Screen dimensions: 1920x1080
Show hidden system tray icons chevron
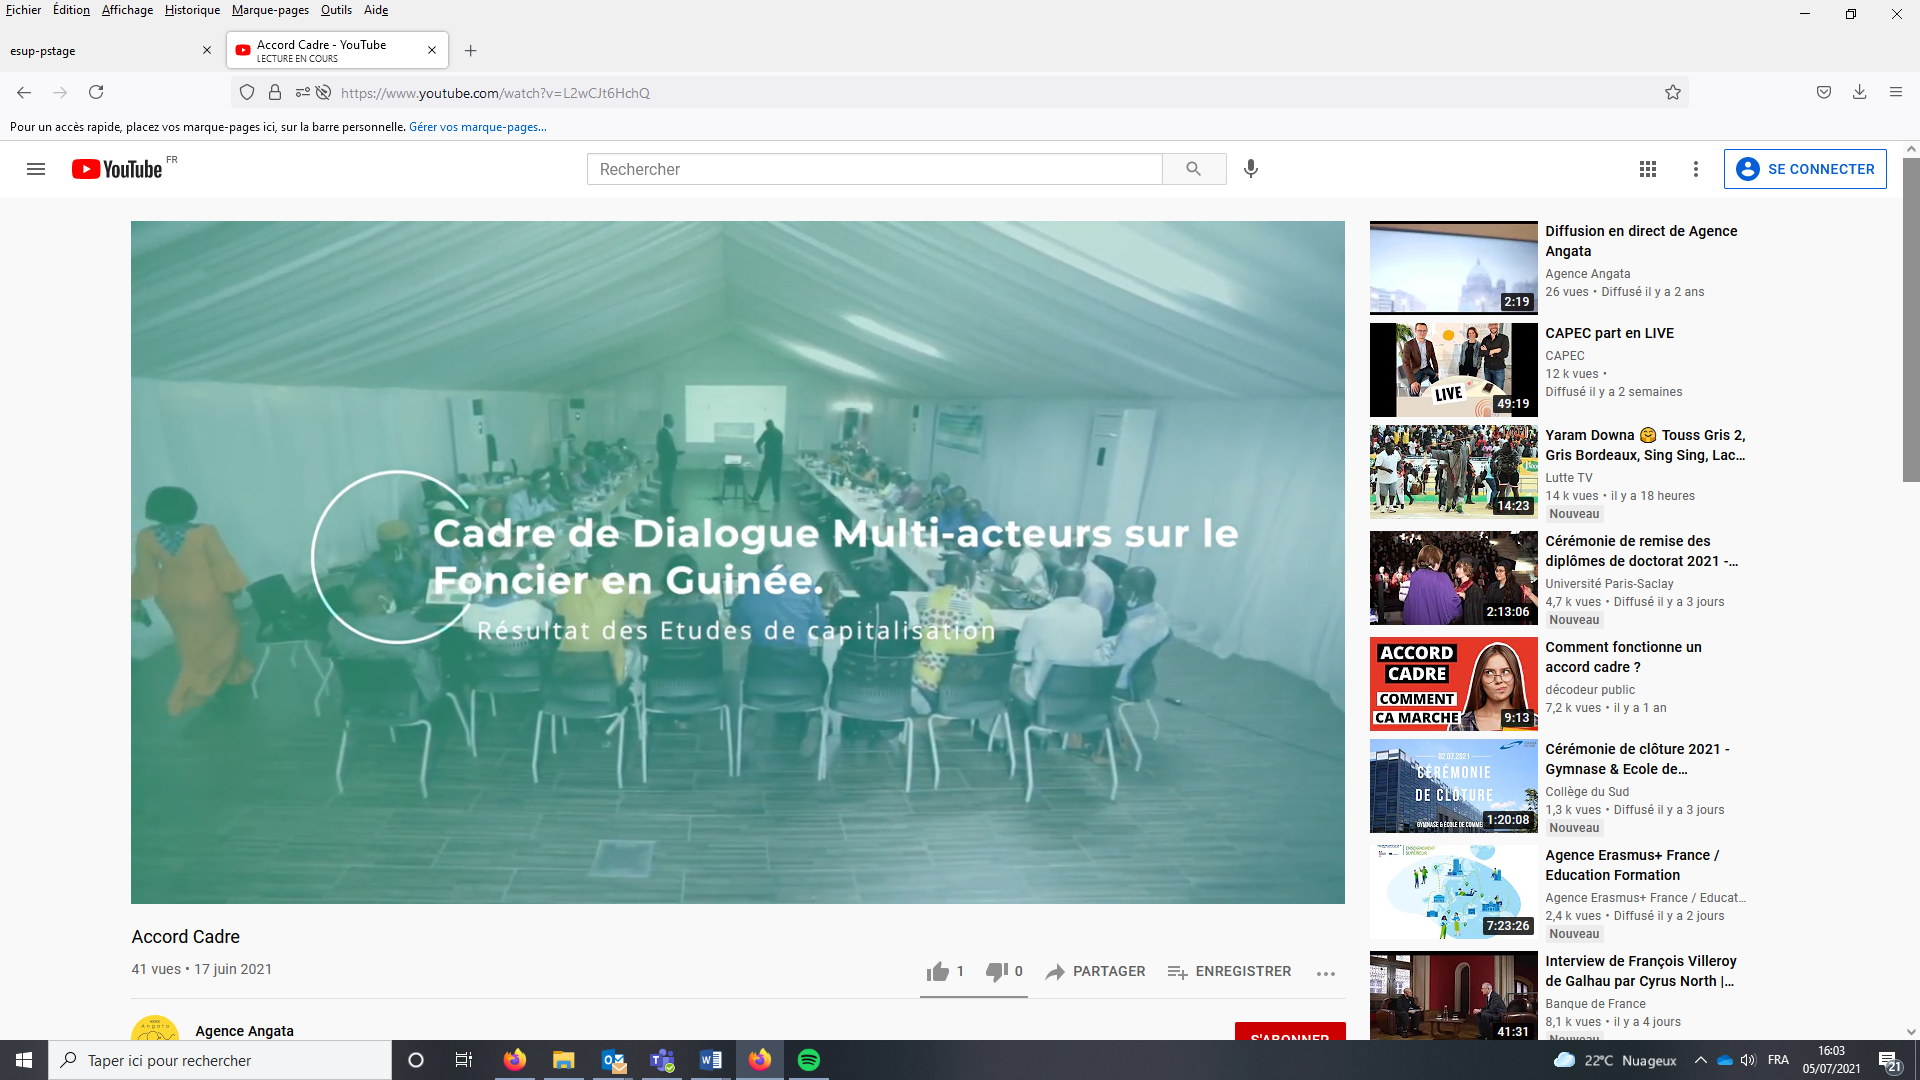(1700, 1060)
